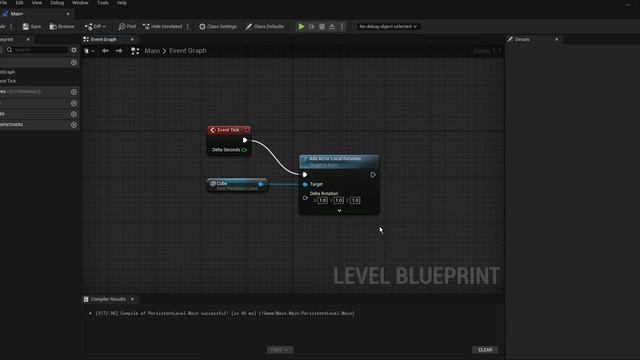
Task: Add a new function in overridable Functions section
Action: (74, 92)
